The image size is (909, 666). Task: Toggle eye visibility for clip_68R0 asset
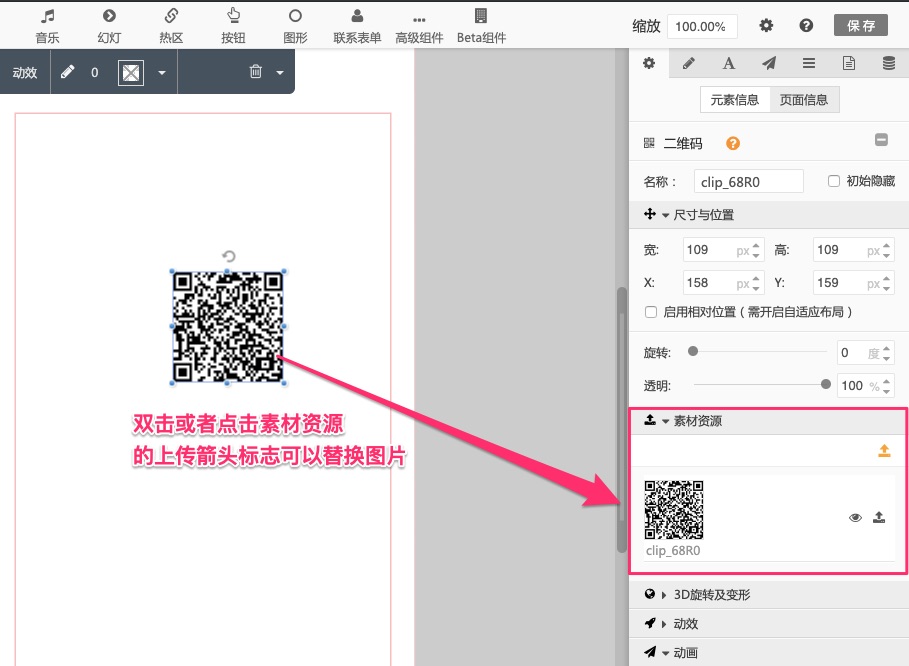click(x=855, y=517)
